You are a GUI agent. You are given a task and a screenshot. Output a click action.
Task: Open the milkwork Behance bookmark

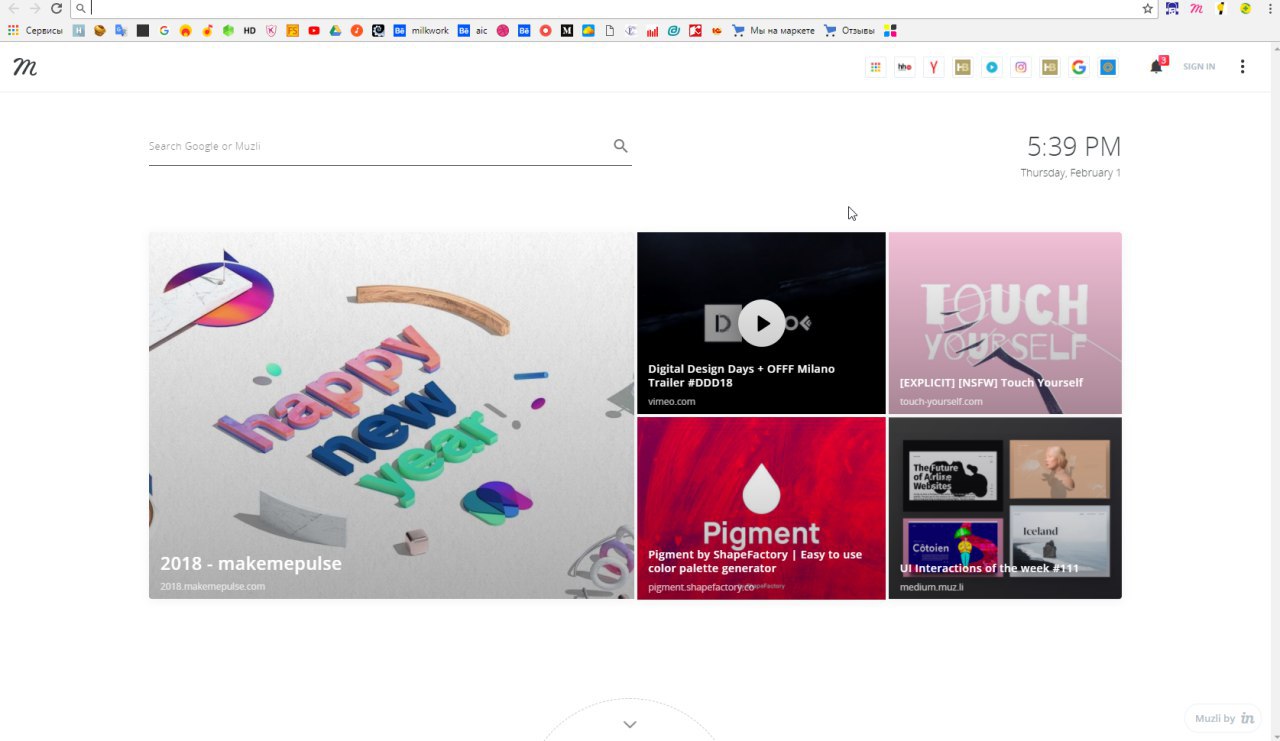[421, 31]
